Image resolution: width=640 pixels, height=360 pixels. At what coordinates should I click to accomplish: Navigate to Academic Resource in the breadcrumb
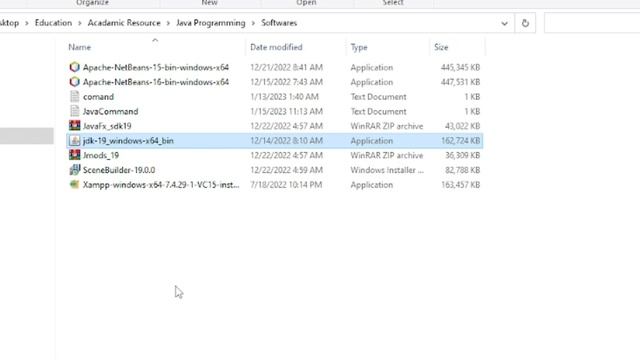[124, 23]
